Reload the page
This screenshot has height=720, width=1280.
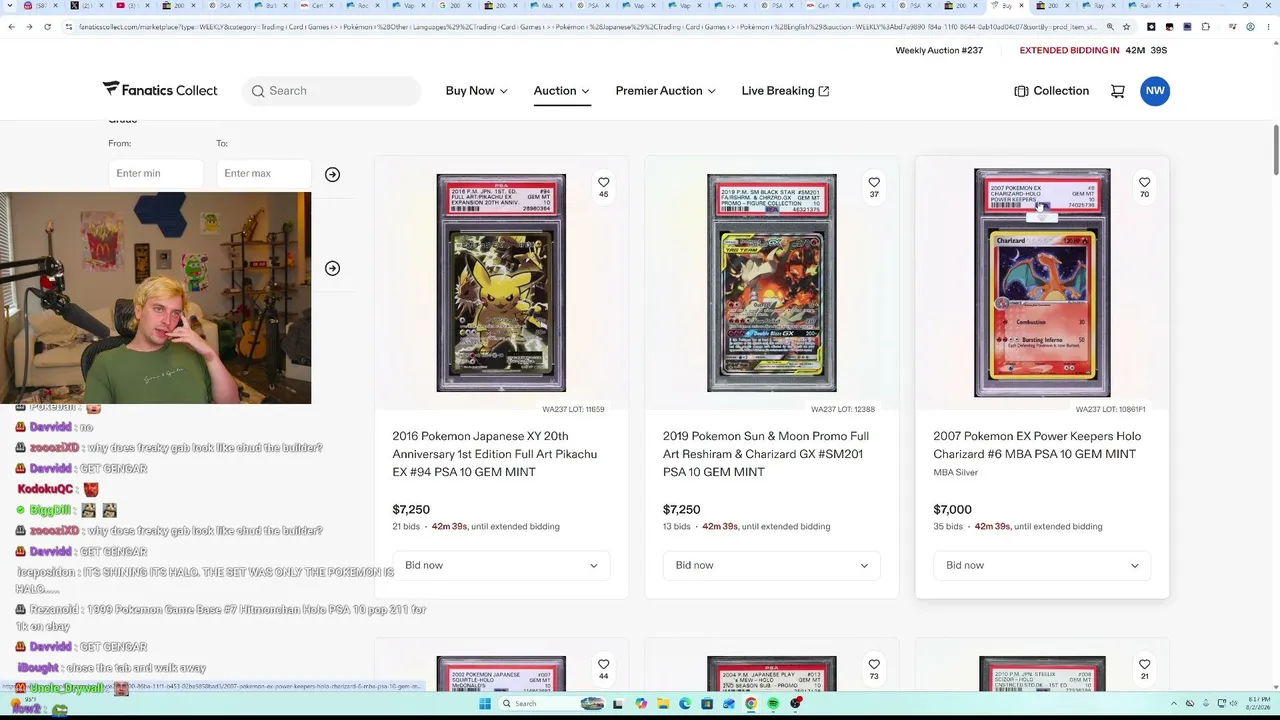coord(47,27)
